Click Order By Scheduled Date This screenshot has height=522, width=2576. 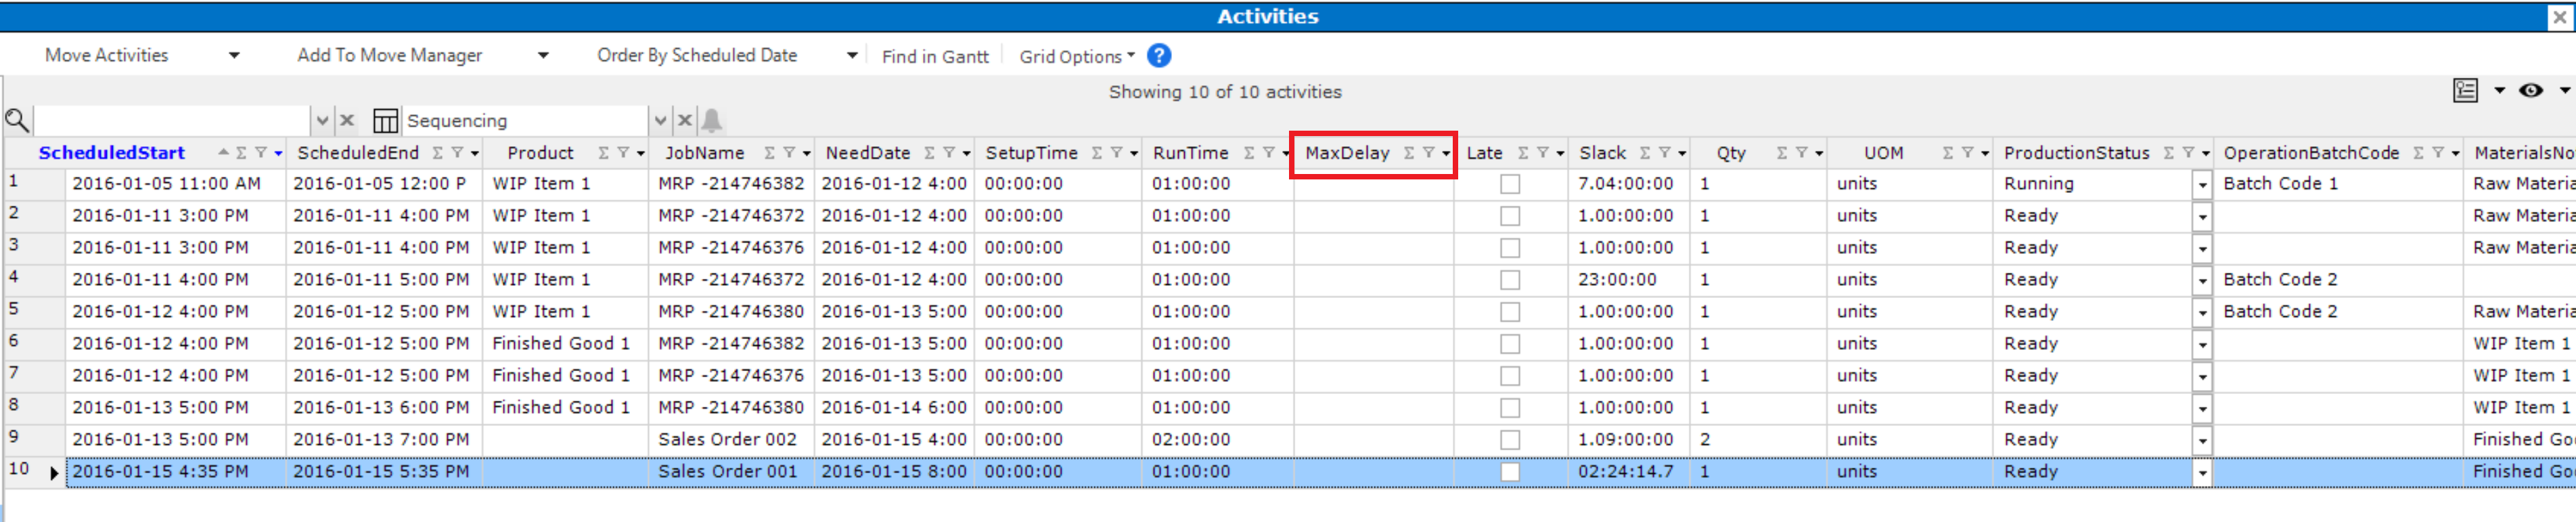point(697,56)
